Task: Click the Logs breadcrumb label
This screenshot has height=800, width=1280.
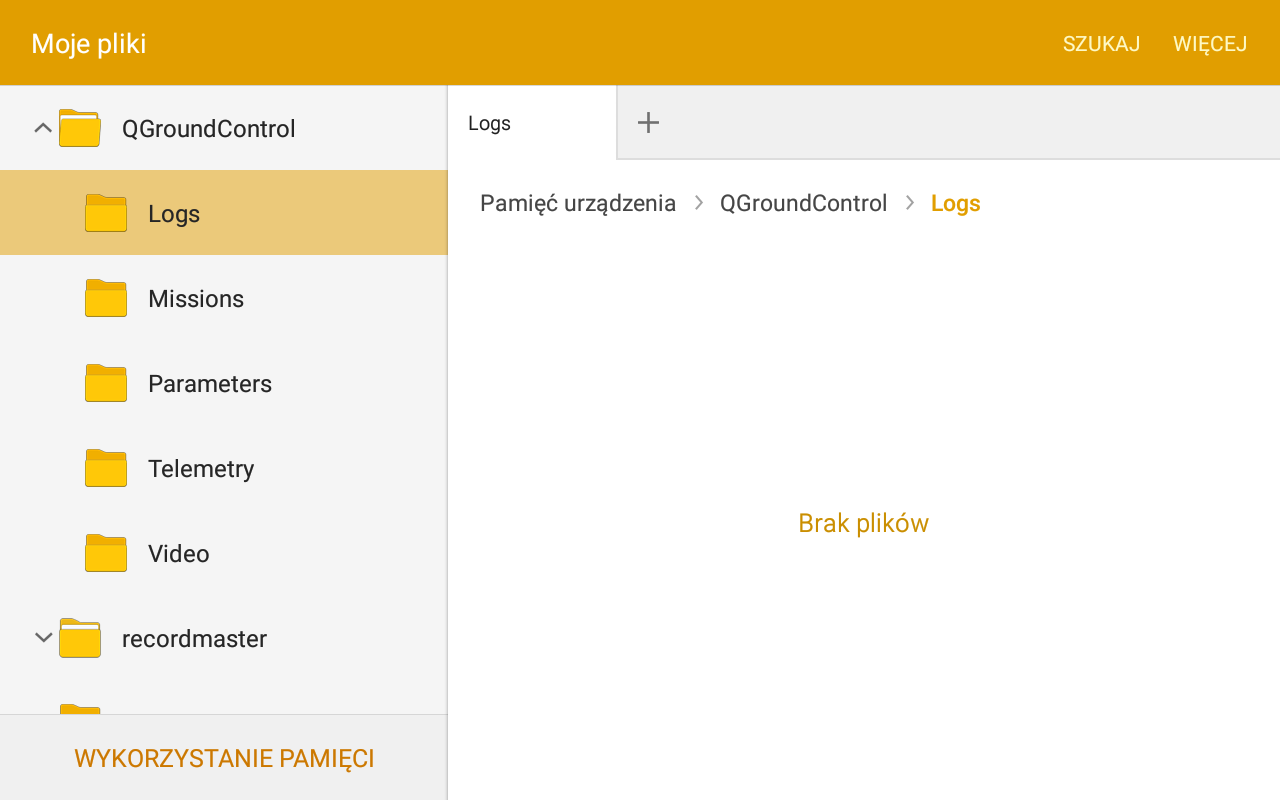Action: click(954, 202)
